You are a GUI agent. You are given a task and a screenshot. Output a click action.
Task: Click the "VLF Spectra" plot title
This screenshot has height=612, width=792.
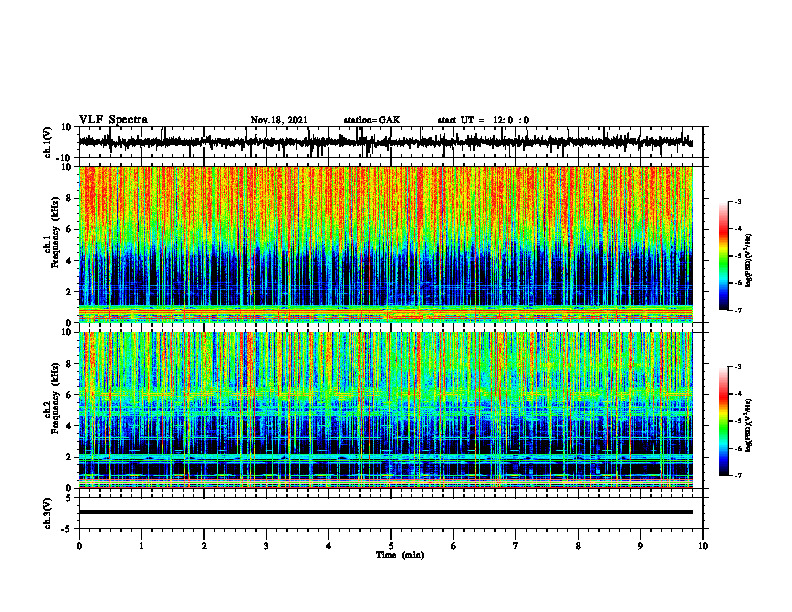pos(113,120)
